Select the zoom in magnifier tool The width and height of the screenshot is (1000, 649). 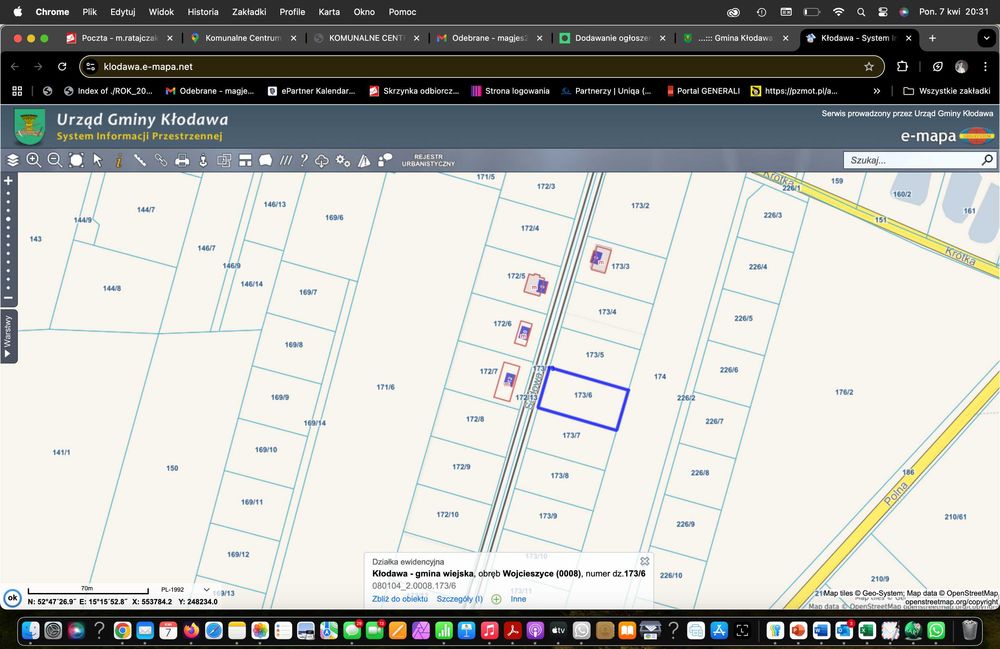[x=34, y=161]
